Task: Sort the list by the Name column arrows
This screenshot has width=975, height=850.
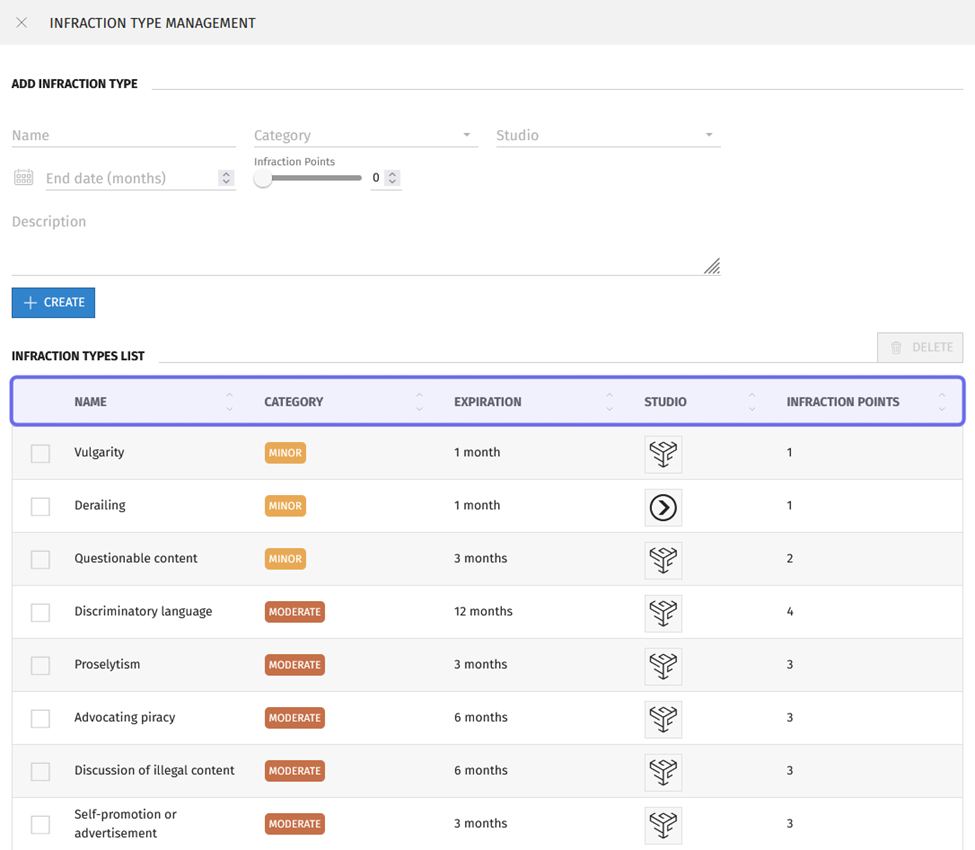Action: pyautogui.click(x=229, y=402)
